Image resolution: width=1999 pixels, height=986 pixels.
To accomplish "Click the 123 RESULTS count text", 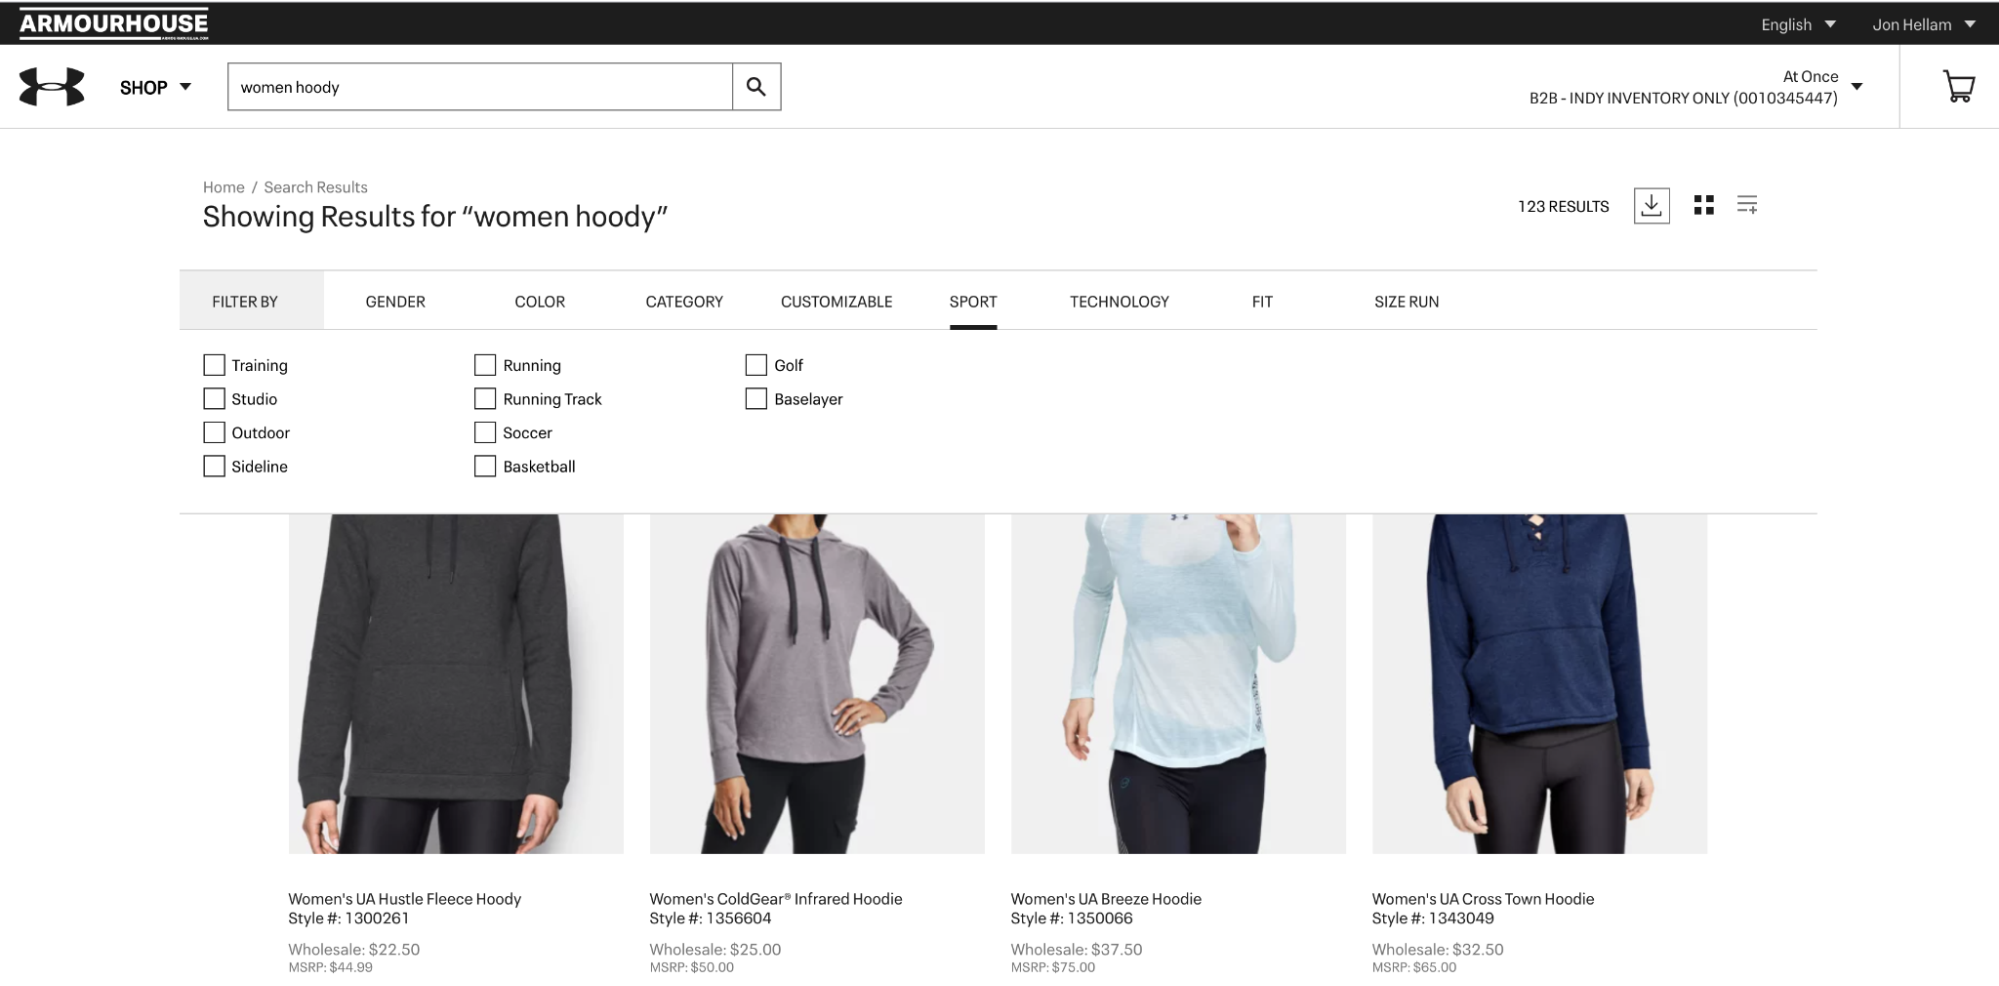I will [1563, 206].
